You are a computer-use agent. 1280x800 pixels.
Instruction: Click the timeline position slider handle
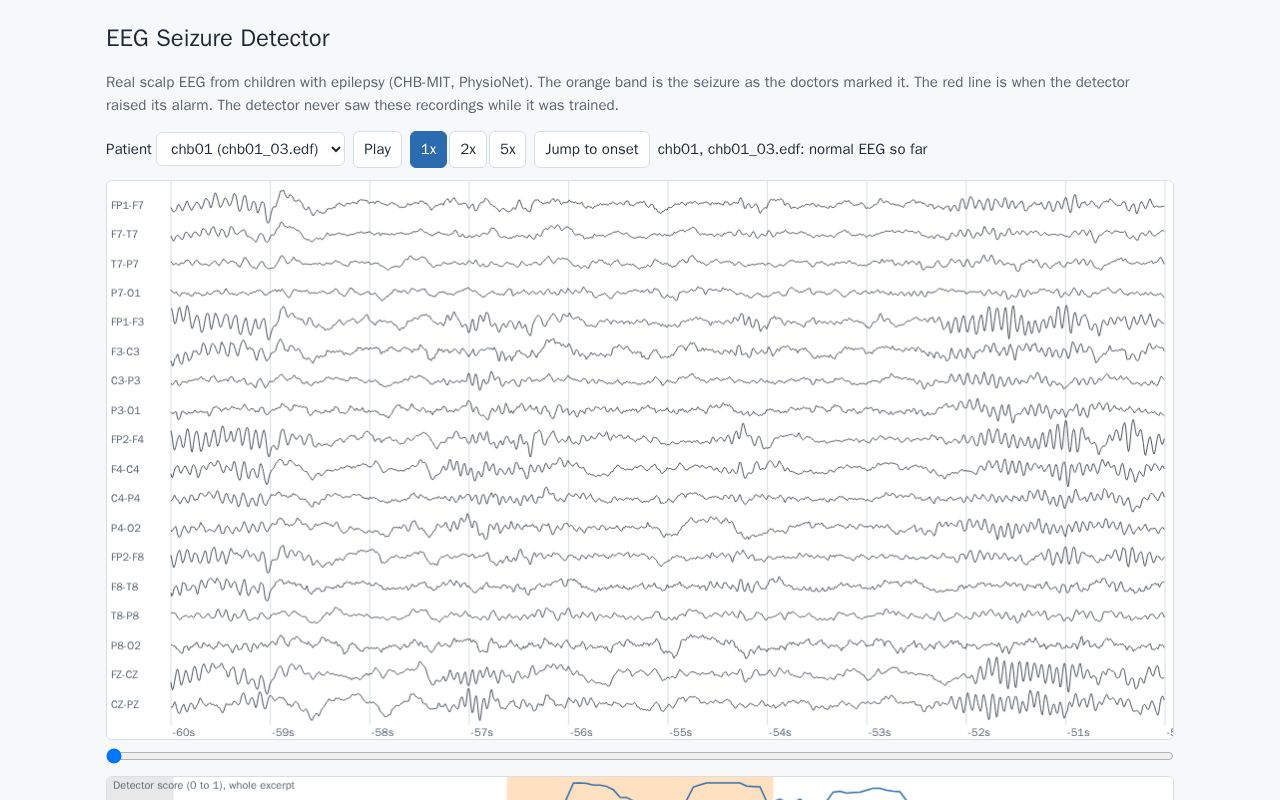click(x=114, y=756)
